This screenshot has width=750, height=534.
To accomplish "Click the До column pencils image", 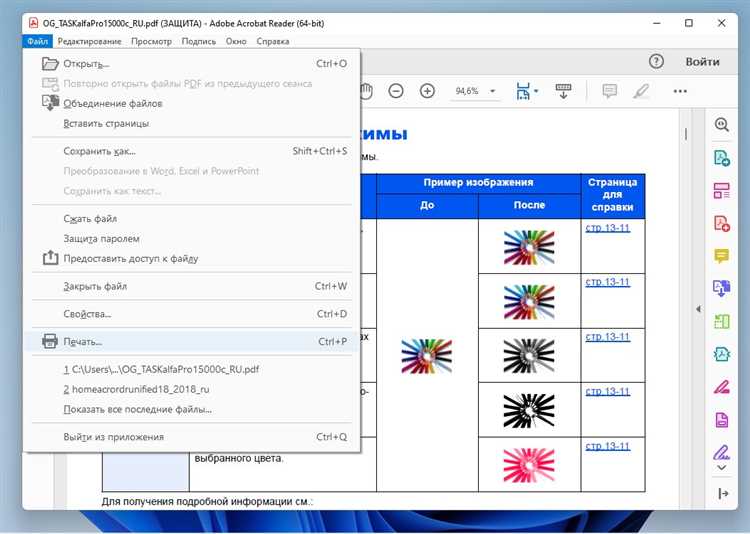I will tap(427, 356).
